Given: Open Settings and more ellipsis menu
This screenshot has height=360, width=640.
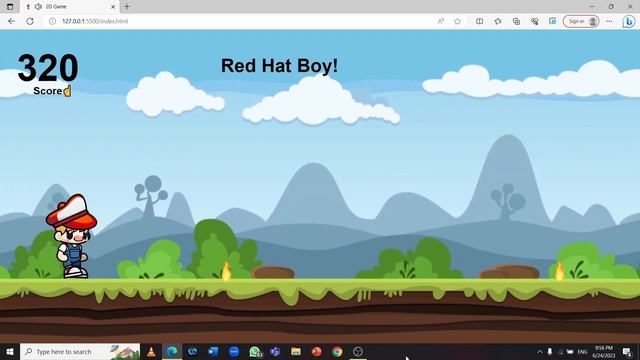Looking at the screenshot, I should pyautogui.click(x=609, y=21).
